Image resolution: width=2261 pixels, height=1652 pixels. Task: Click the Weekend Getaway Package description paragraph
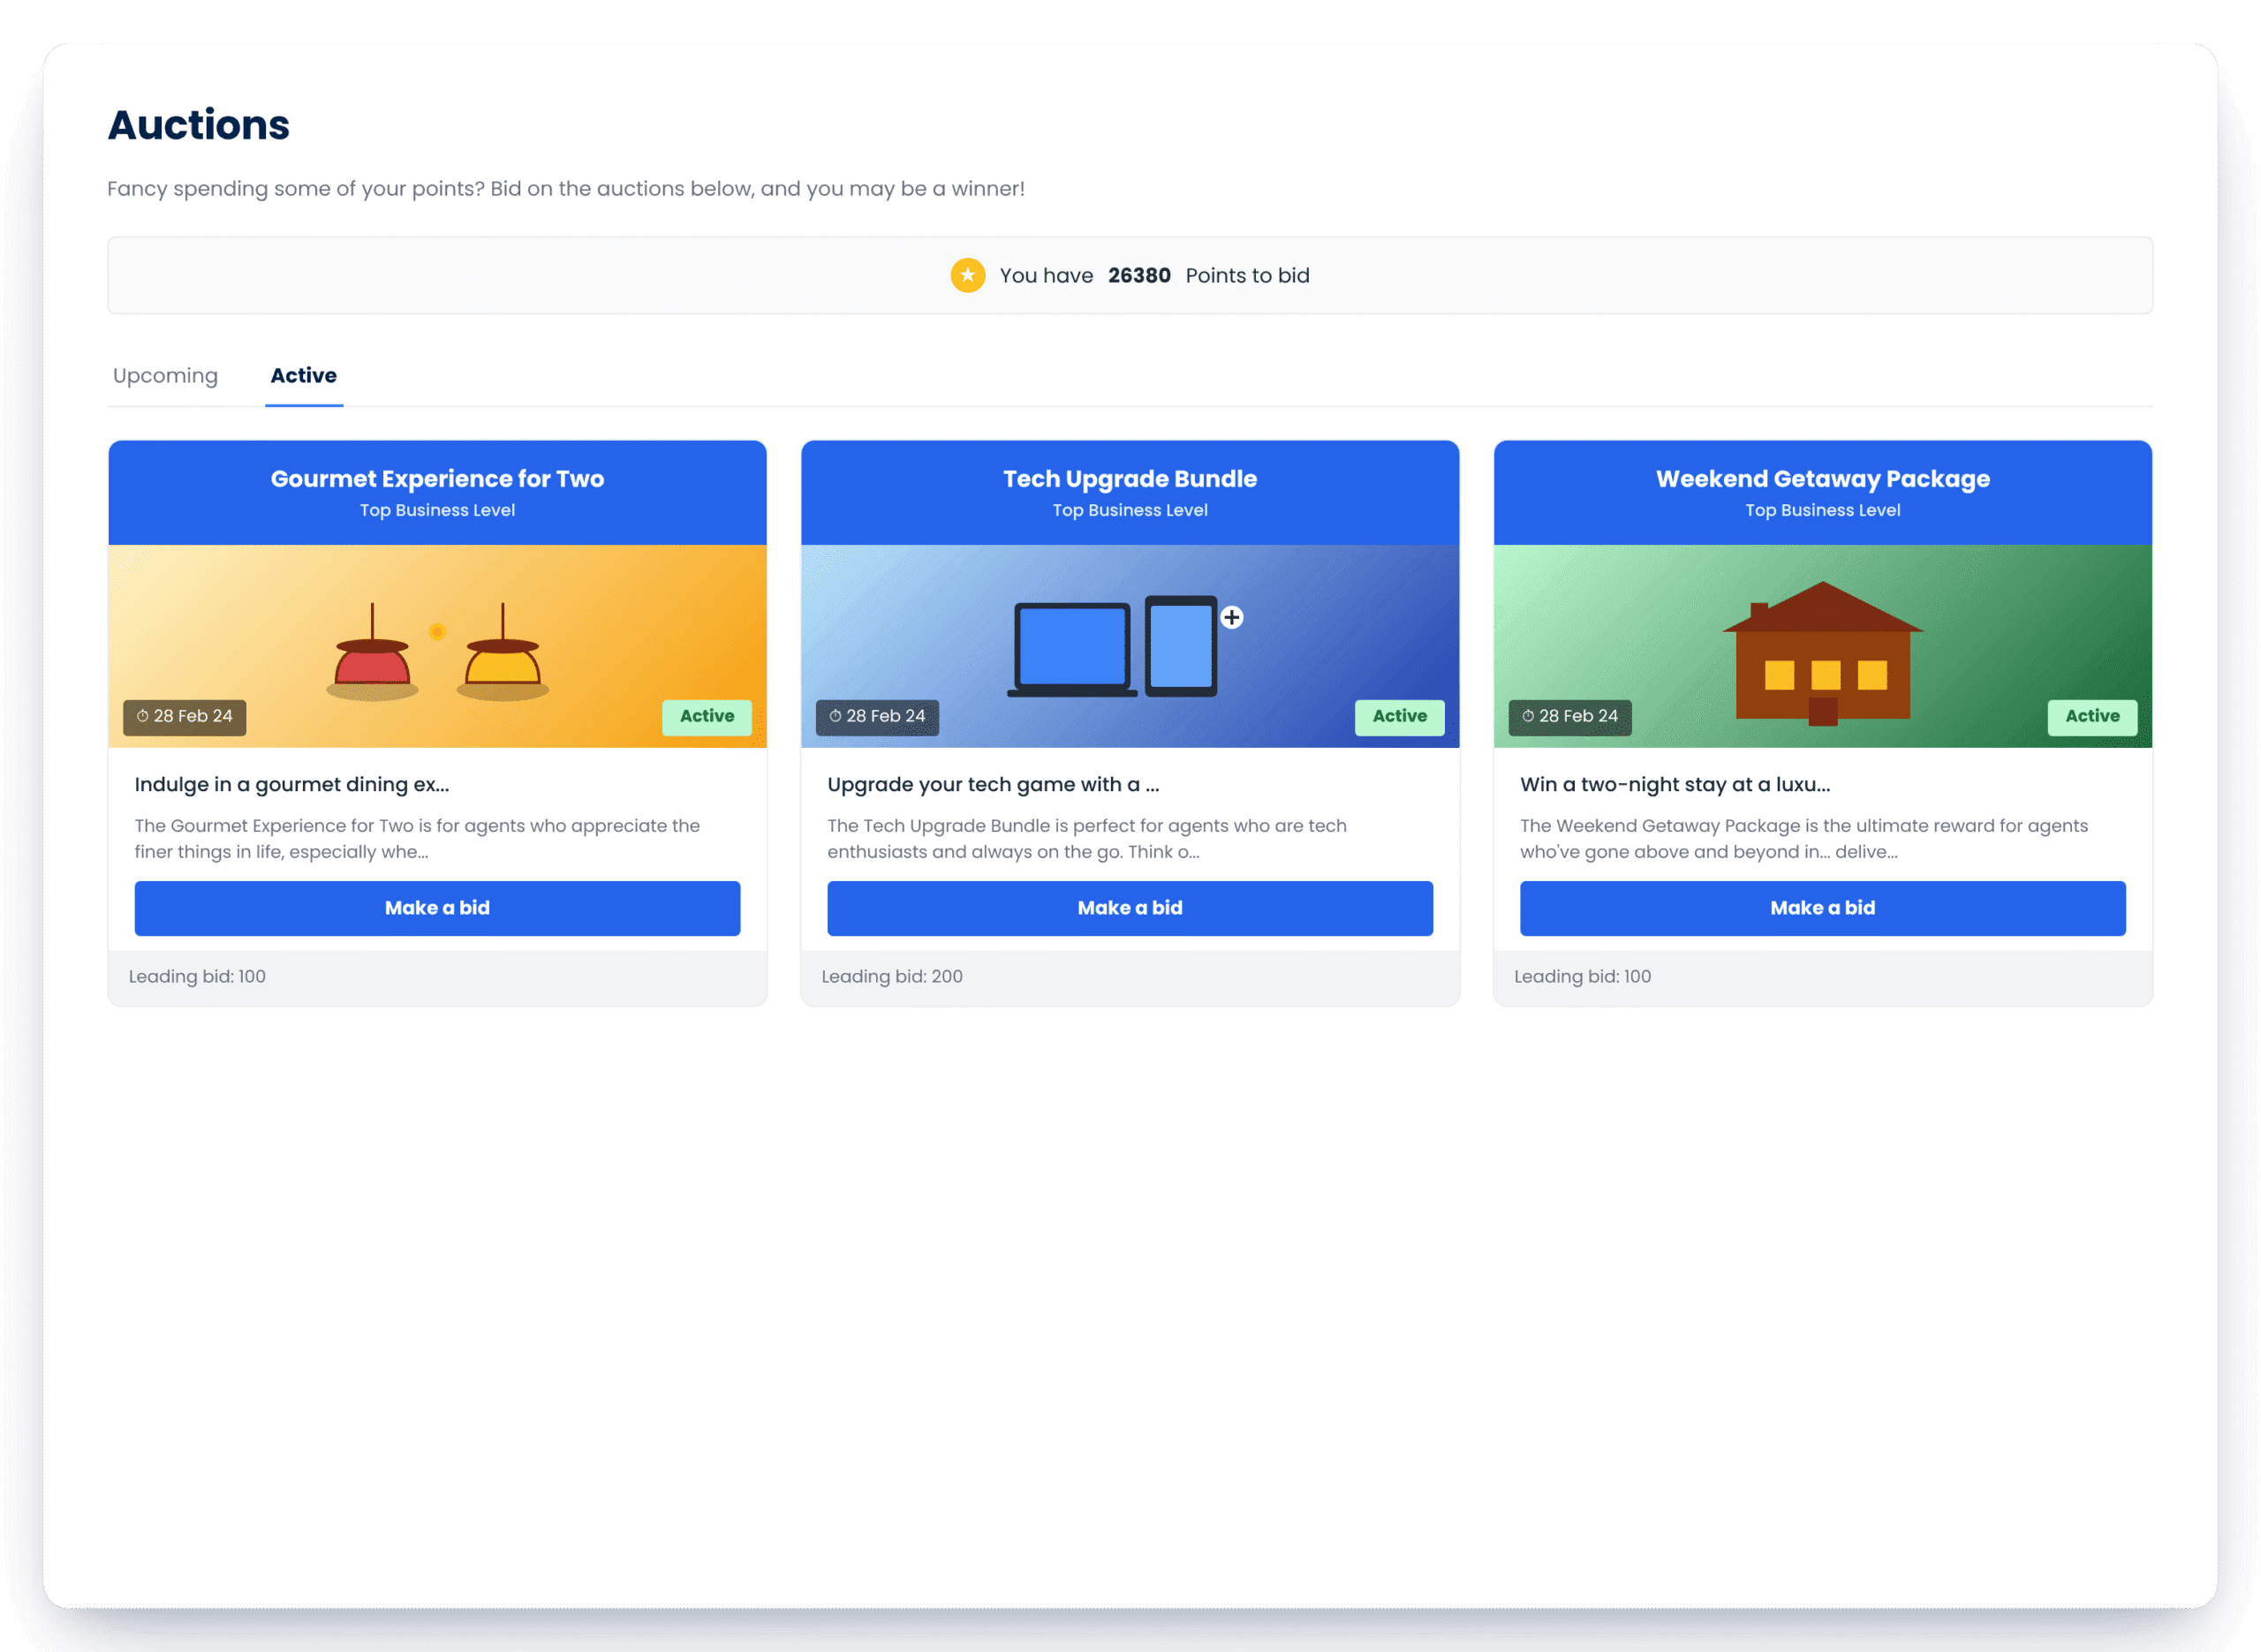tap(1803, 838)
